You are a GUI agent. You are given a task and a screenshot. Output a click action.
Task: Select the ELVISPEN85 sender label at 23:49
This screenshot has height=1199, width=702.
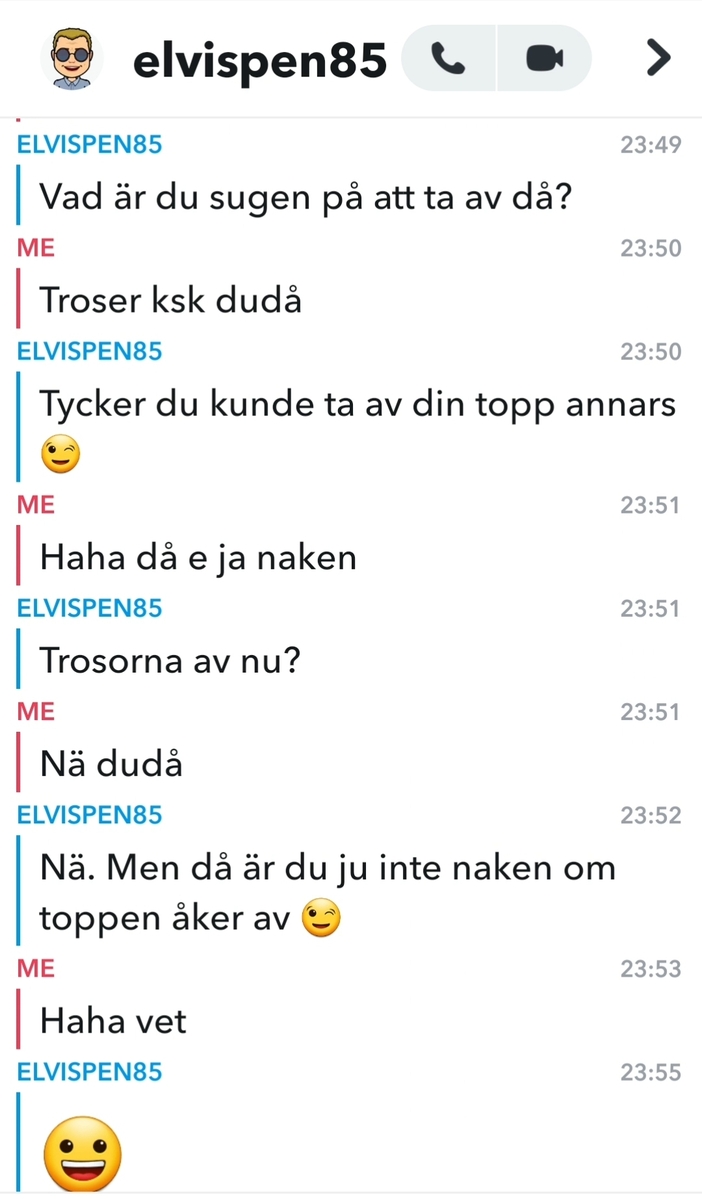tap(89, 145)
